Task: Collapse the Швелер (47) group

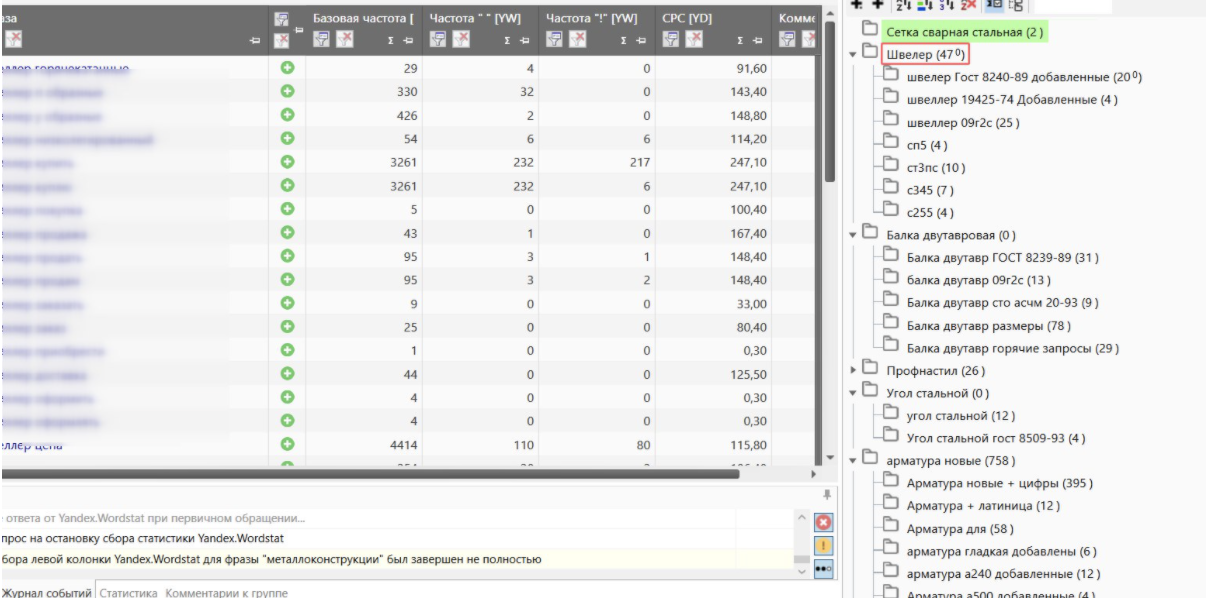Action: tap(853, 54)
